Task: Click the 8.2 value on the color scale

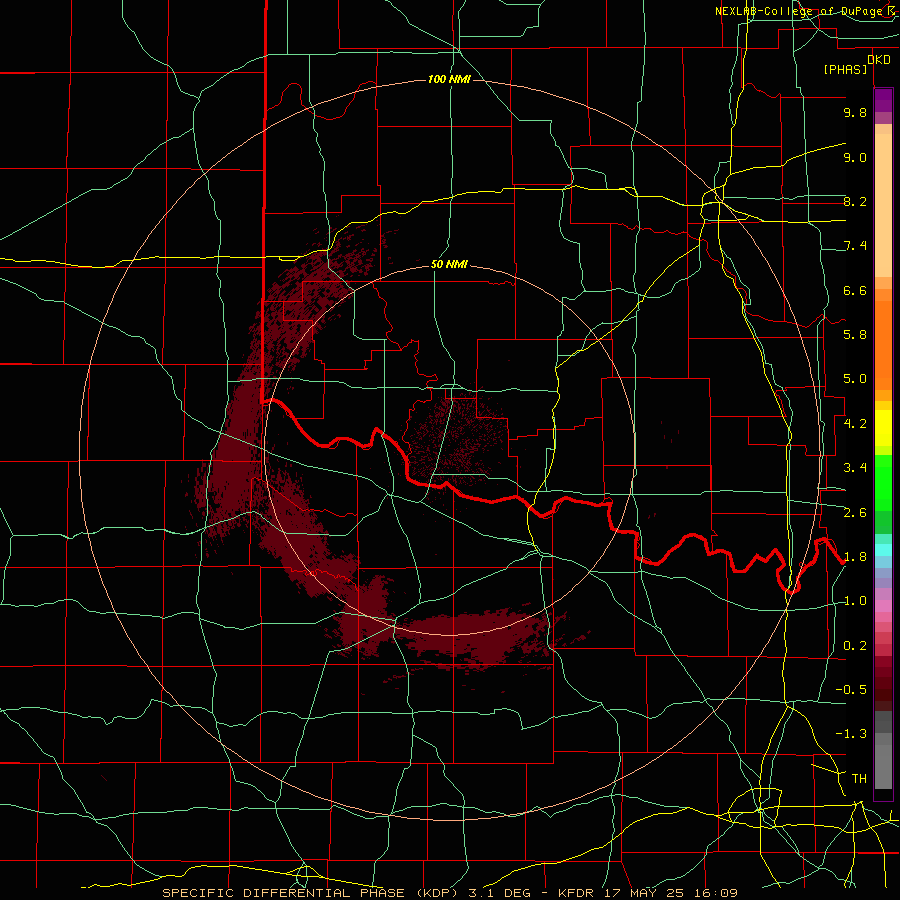Action: point(855,201)
